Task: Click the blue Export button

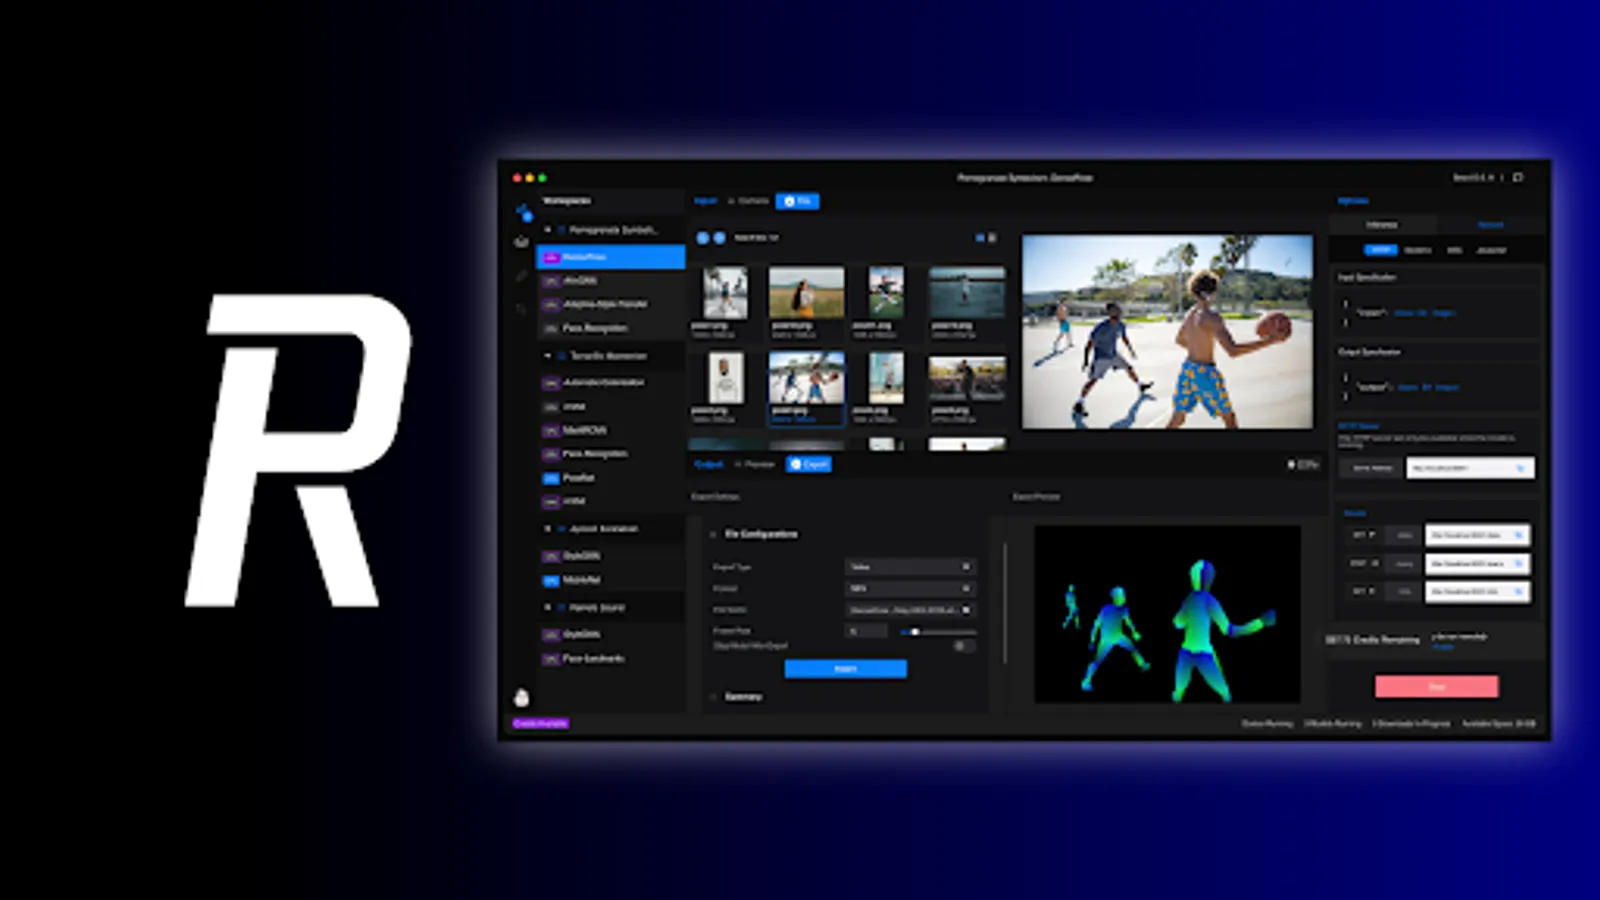Action: click(846, 668)
